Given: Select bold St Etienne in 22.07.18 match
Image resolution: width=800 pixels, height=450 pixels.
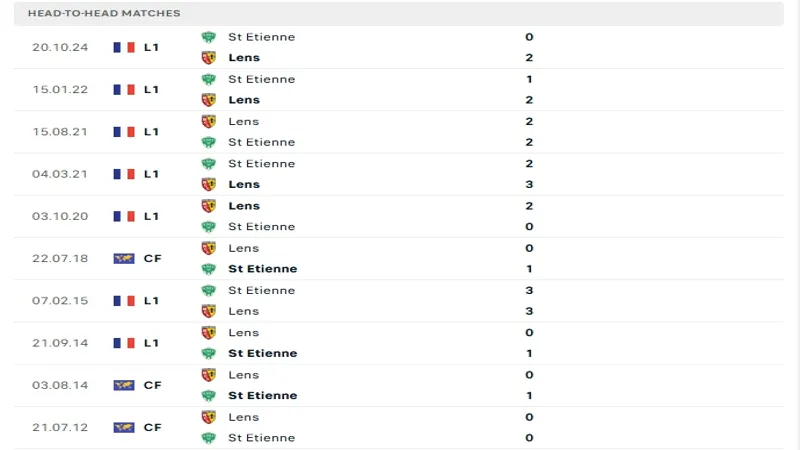Looking at the screenshot, I should tap(262, 269).
